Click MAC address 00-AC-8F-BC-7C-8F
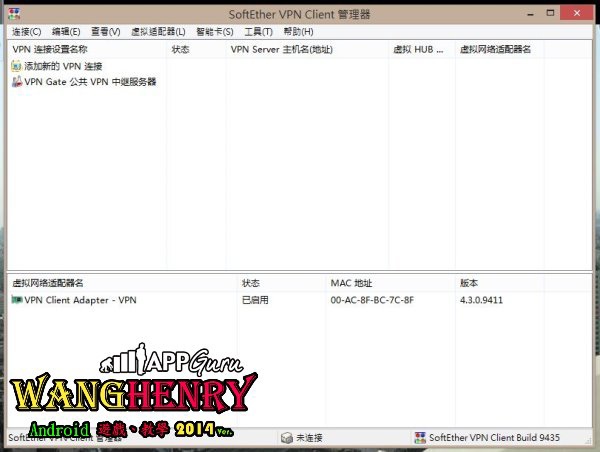The height and width of the screenshot is (452, 600). tap(372, 300)
